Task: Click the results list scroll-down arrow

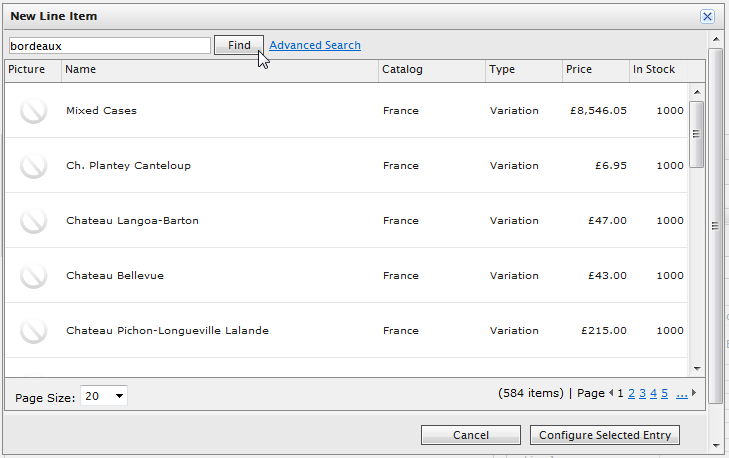Action: tap(696, 369)
